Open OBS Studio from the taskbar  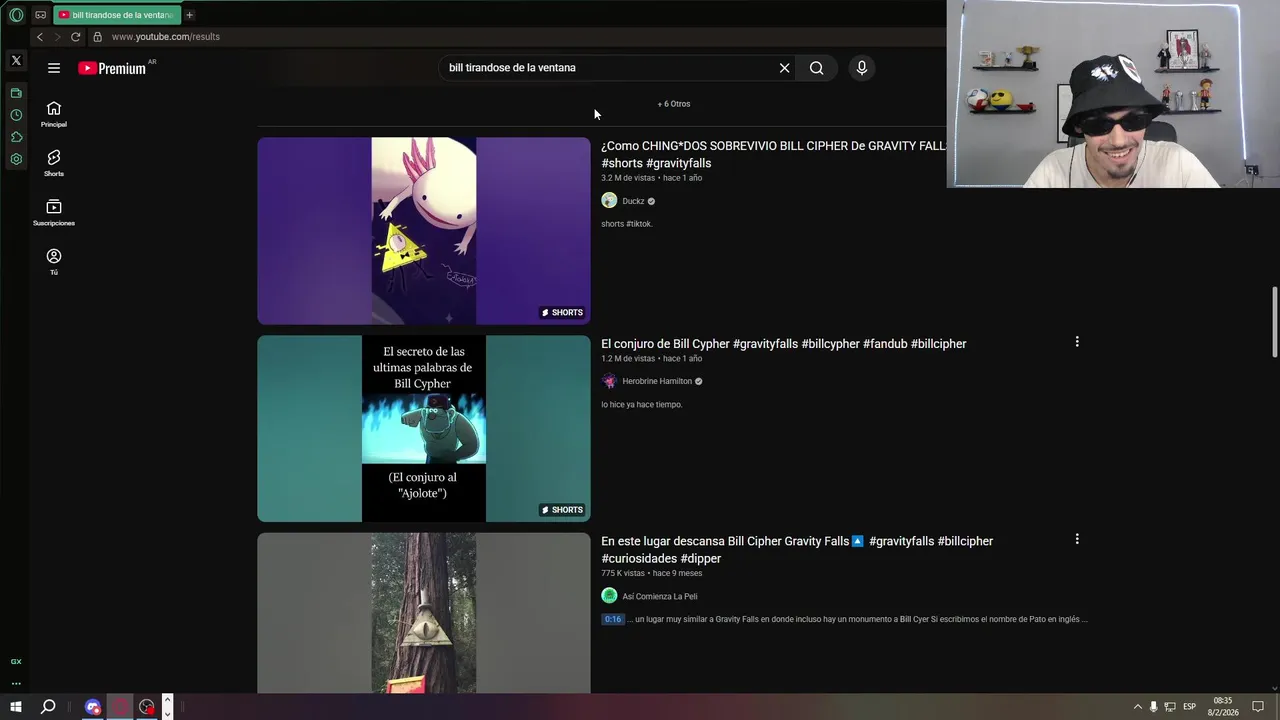tap(147, 707)
